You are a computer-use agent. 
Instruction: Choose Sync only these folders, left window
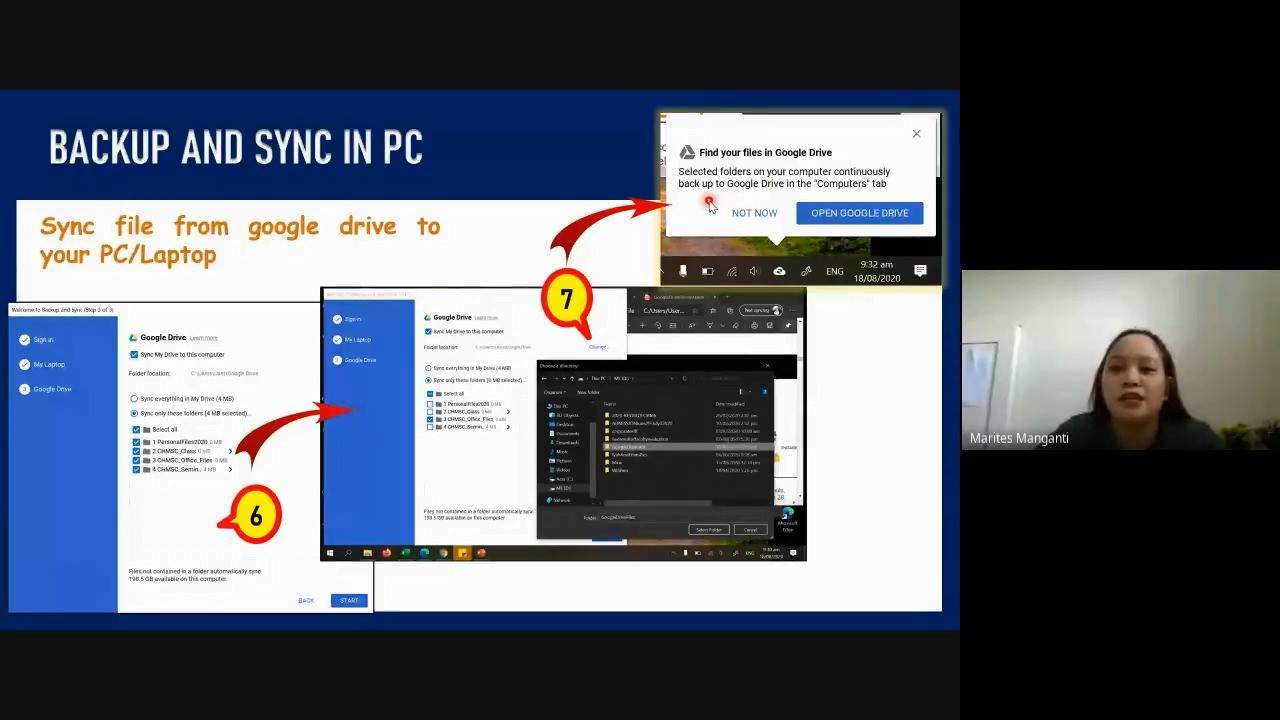click(134, 413)
